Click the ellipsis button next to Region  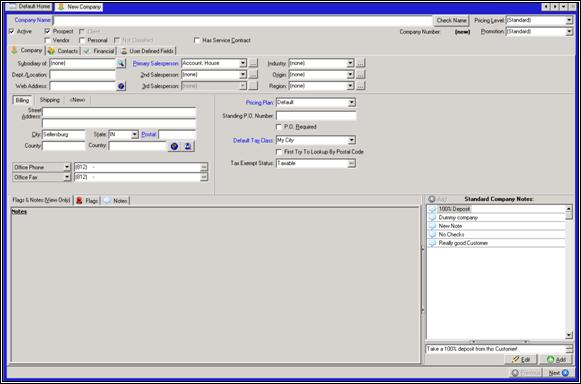[361, 86]
